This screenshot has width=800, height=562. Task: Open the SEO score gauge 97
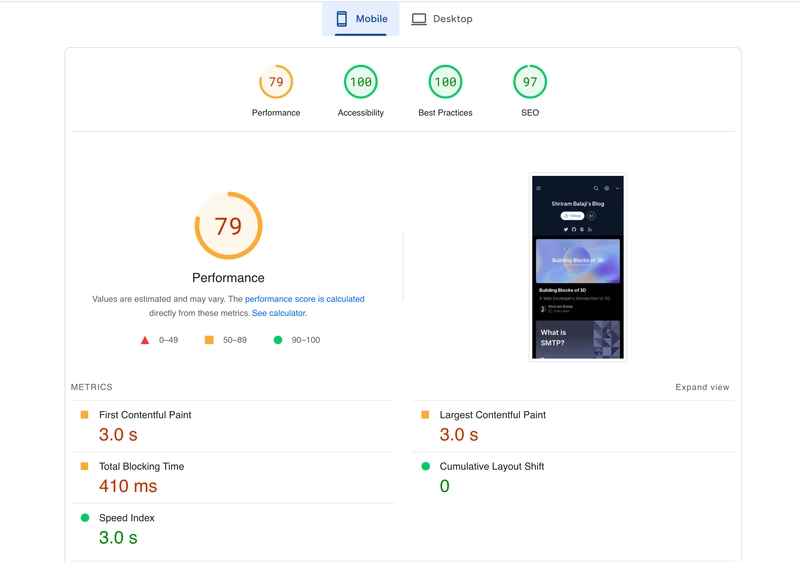point(530,82)
